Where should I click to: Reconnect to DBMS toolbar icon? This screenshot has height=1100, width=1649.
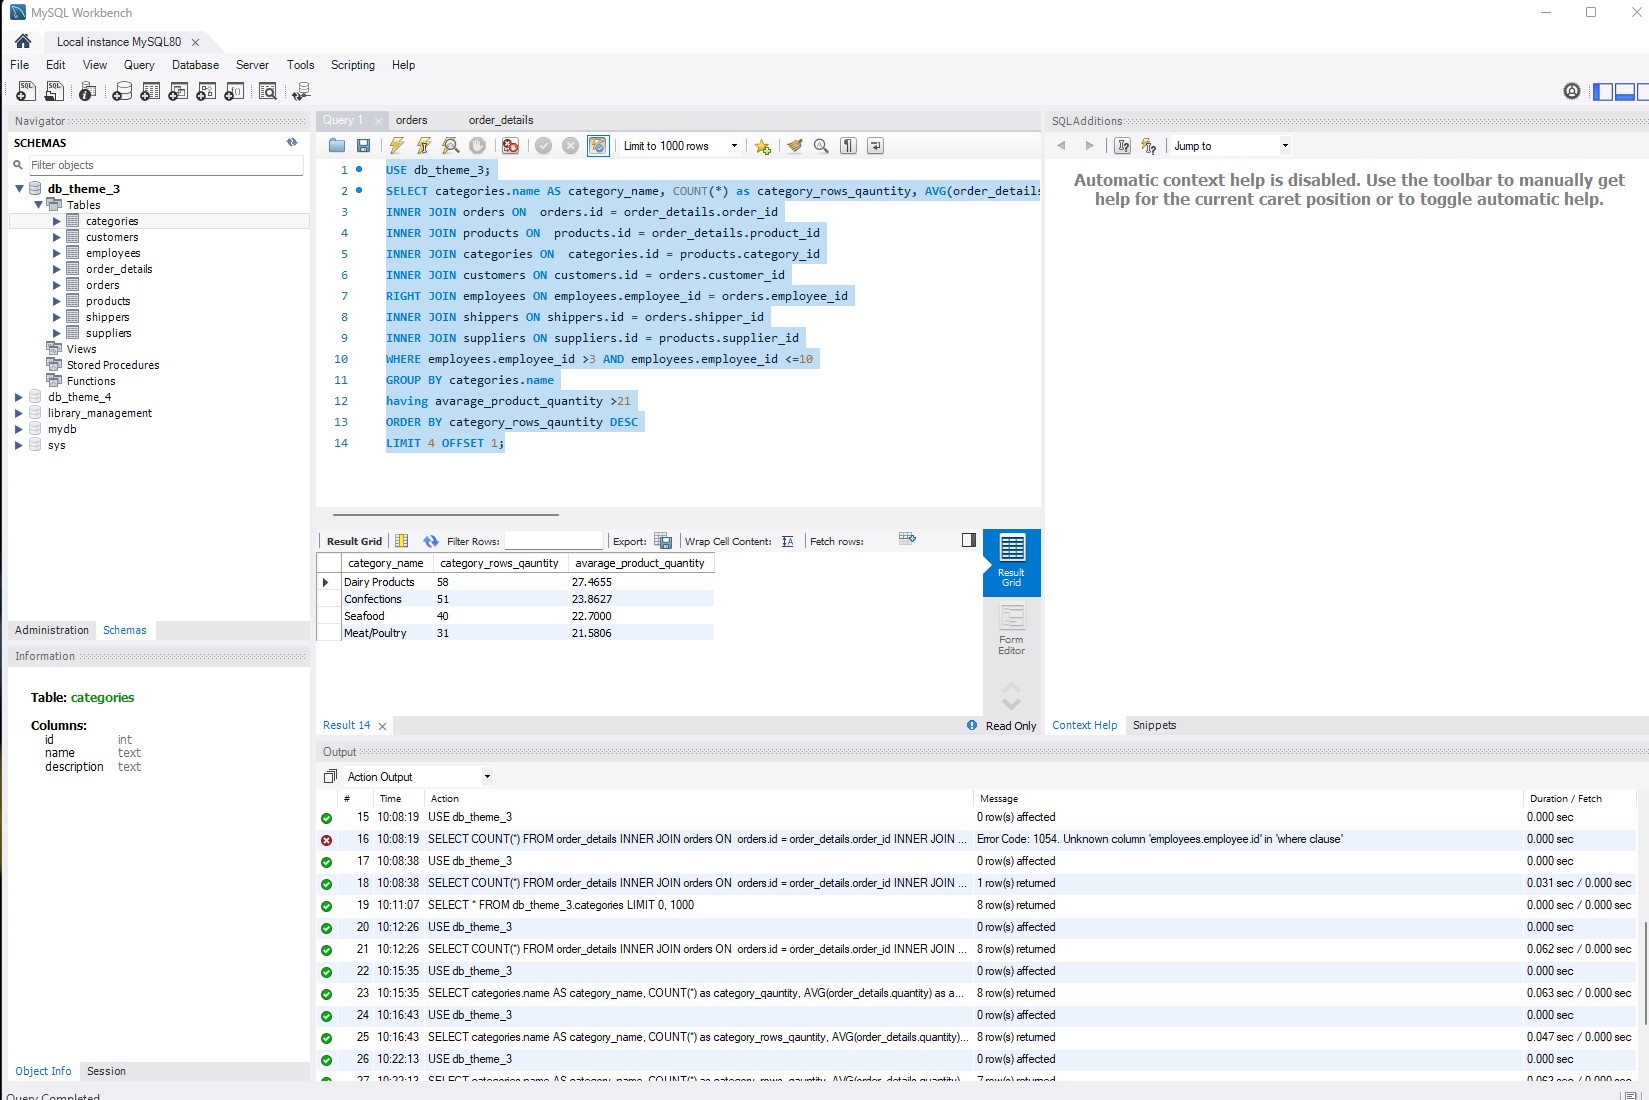(301, 92)
